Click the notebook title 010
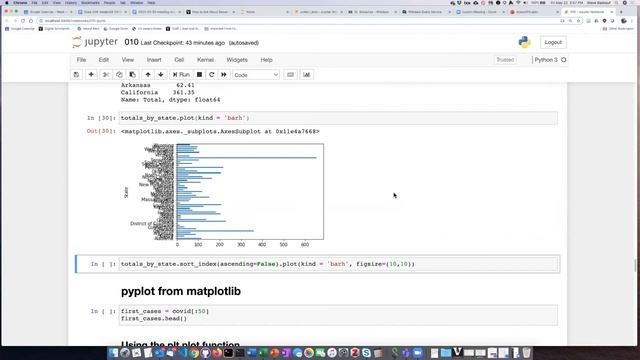The height and width of the screenshot is (360, 640). 131,42
